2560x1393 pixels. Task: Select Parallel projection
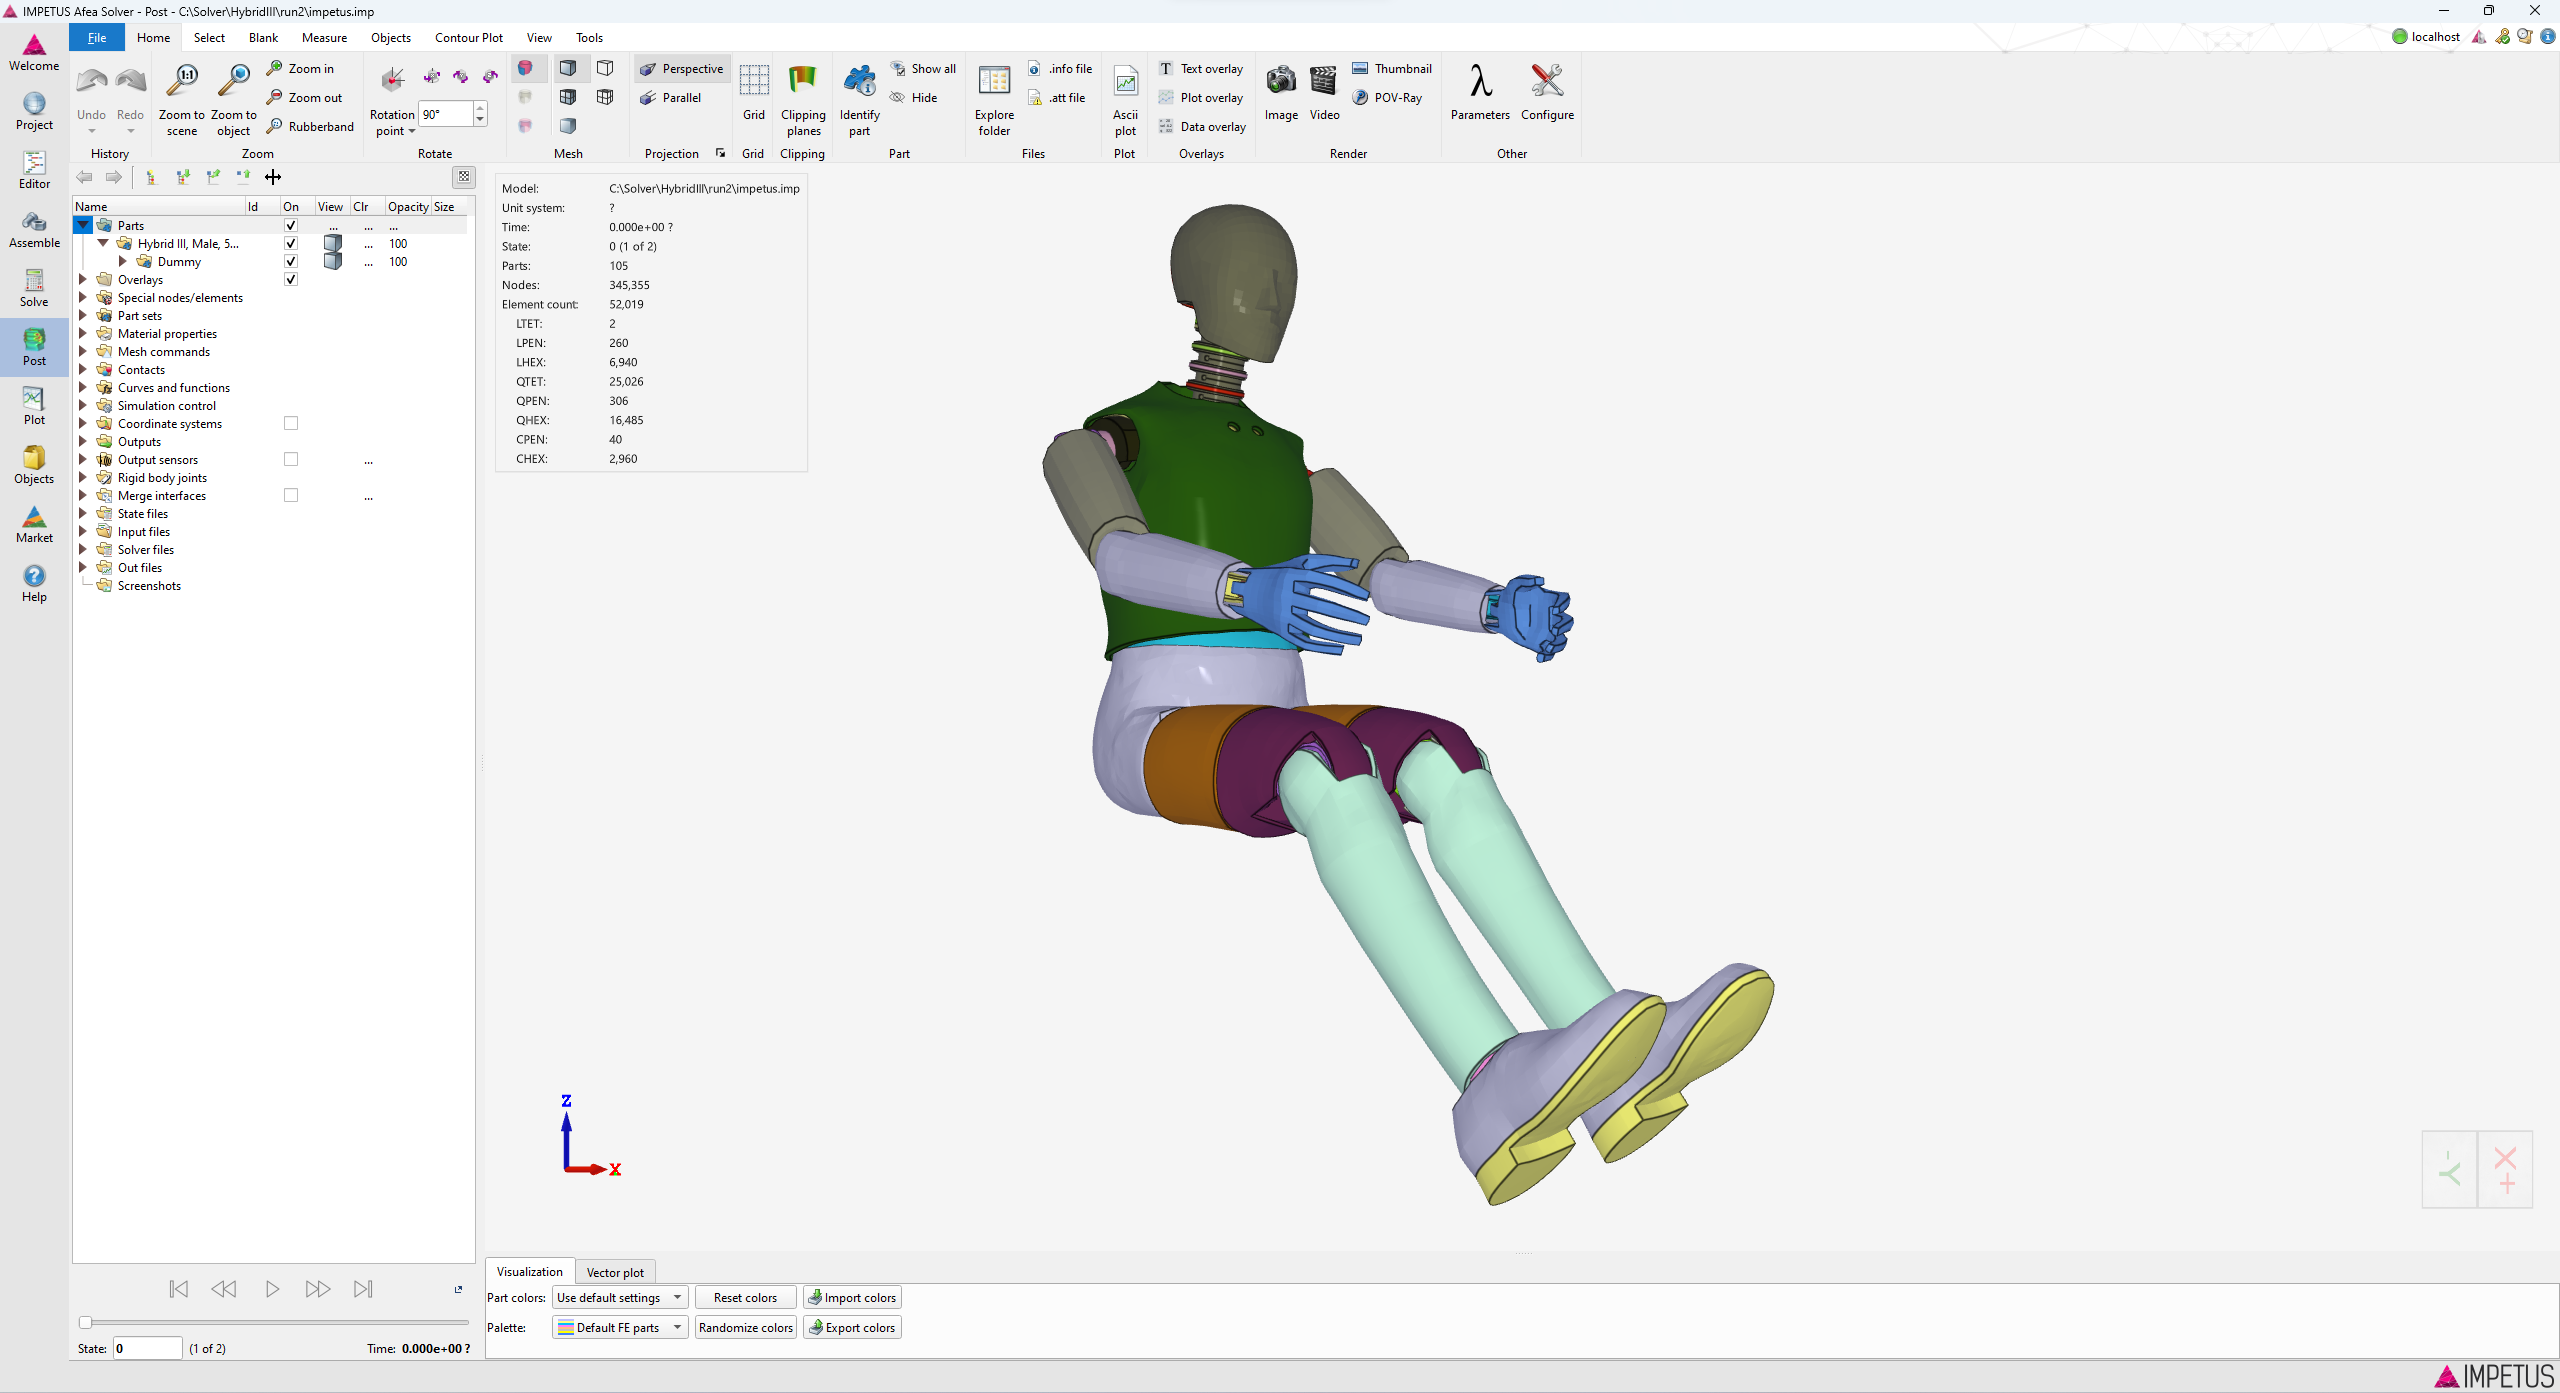[x=671, y=97]
